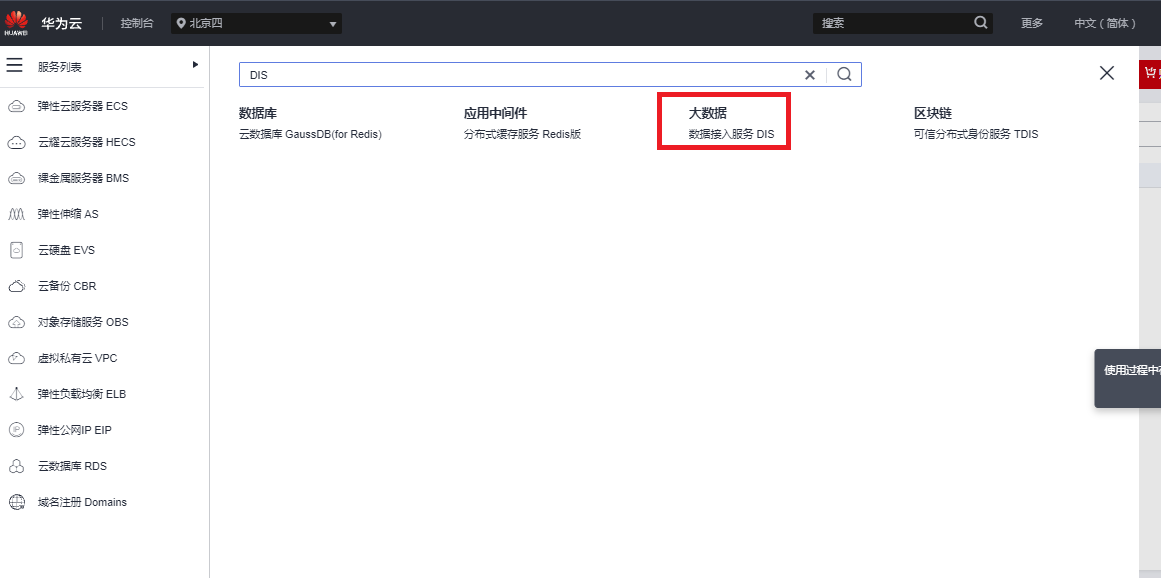The width and height of the screenshot is (1161, 578).
Task: Click the 使用过程中 feedback popup
Action: [1128, 378]
